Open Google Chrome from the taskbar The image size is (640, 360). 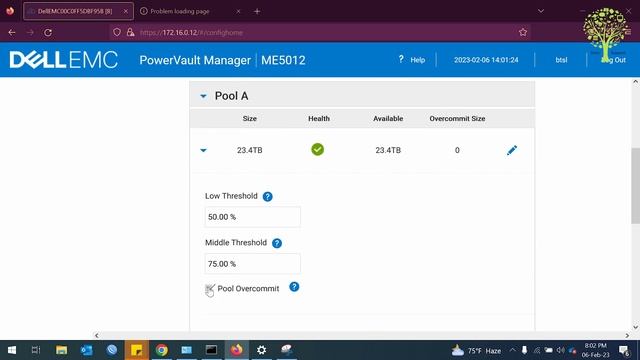162,350
